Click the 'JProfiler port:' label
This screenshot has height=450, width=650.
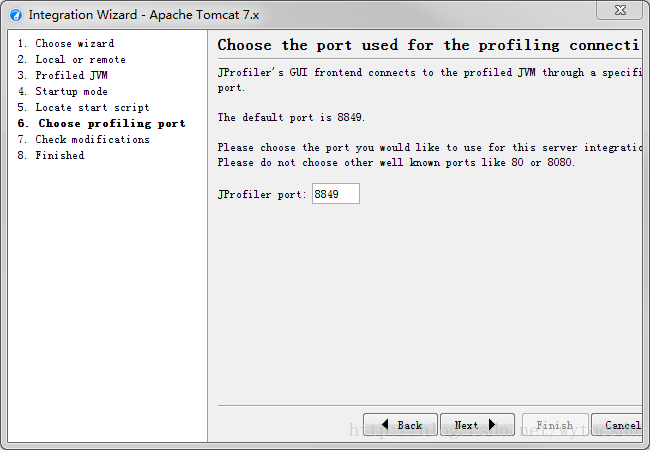tap(262, 194)
